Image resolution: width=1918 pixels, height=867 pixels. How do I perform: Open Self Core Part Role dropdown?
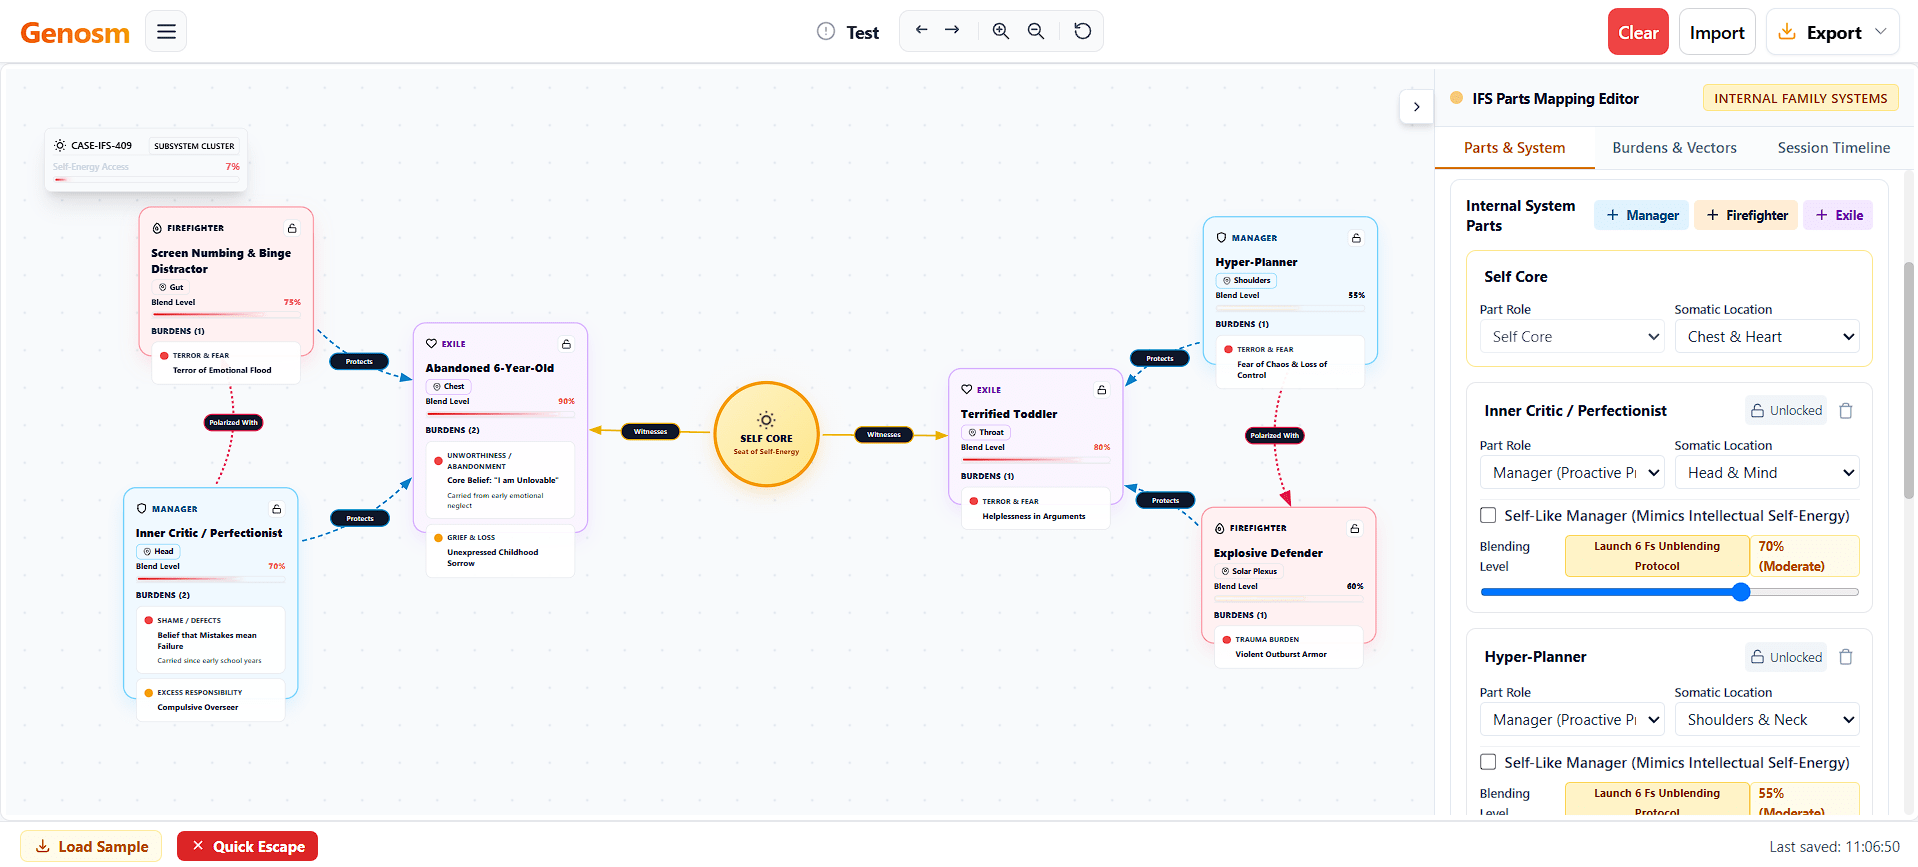[1572, 337]
